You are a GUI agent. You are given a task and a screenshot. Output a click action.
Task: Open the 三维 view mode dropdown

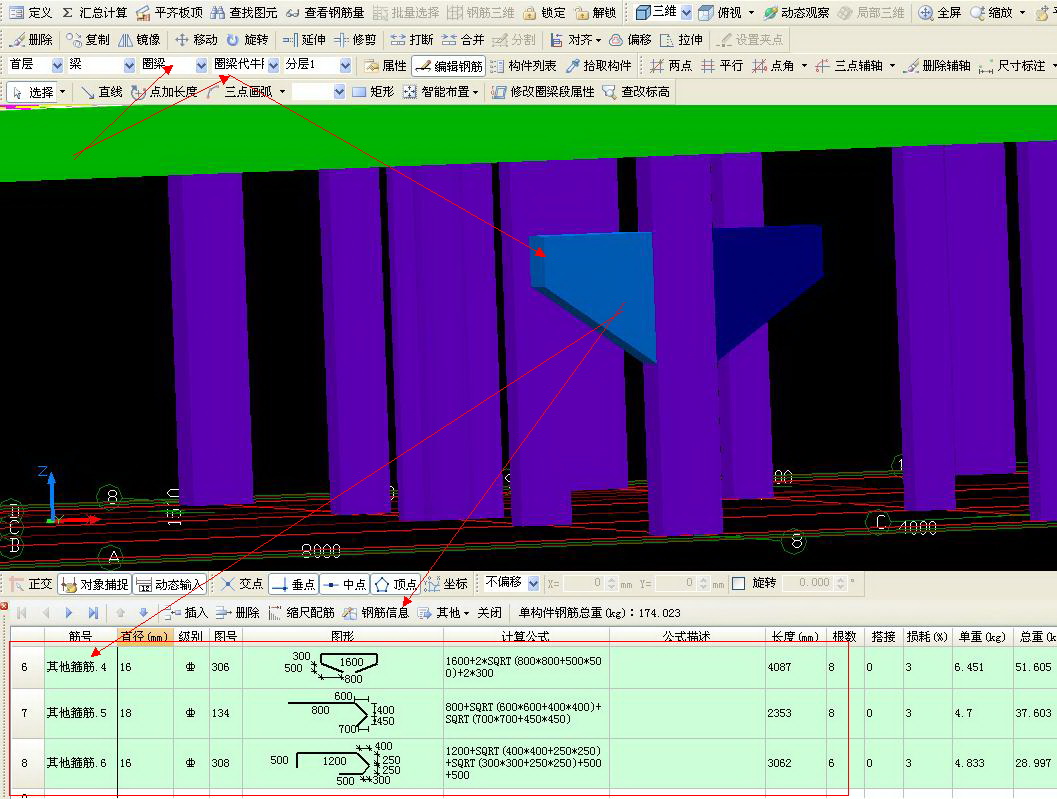point(686,12)
